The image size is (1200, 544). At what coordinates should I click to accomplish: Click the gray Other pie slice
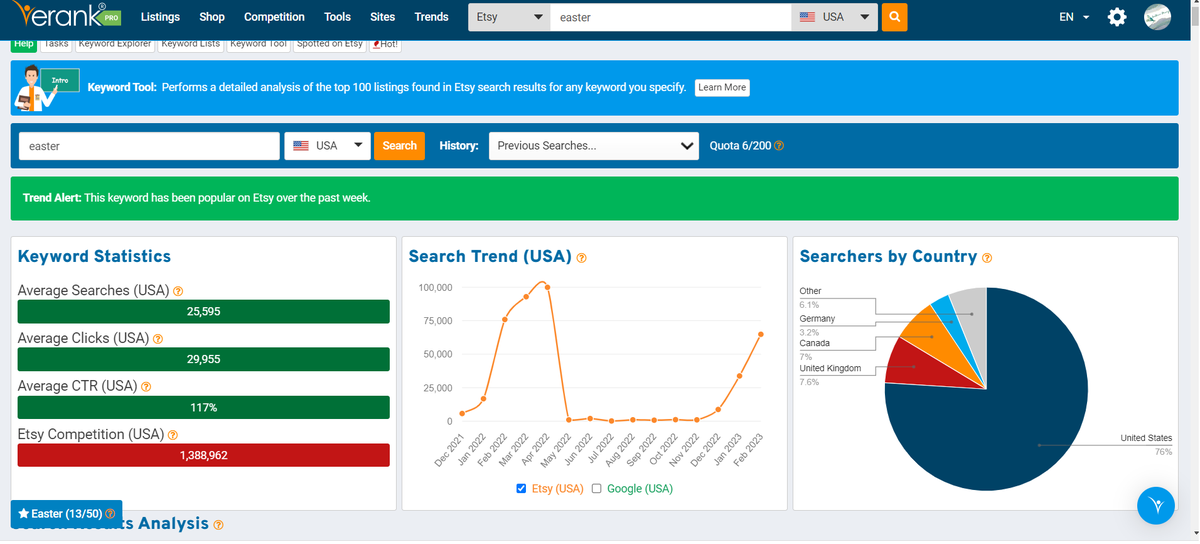(970, 312)
